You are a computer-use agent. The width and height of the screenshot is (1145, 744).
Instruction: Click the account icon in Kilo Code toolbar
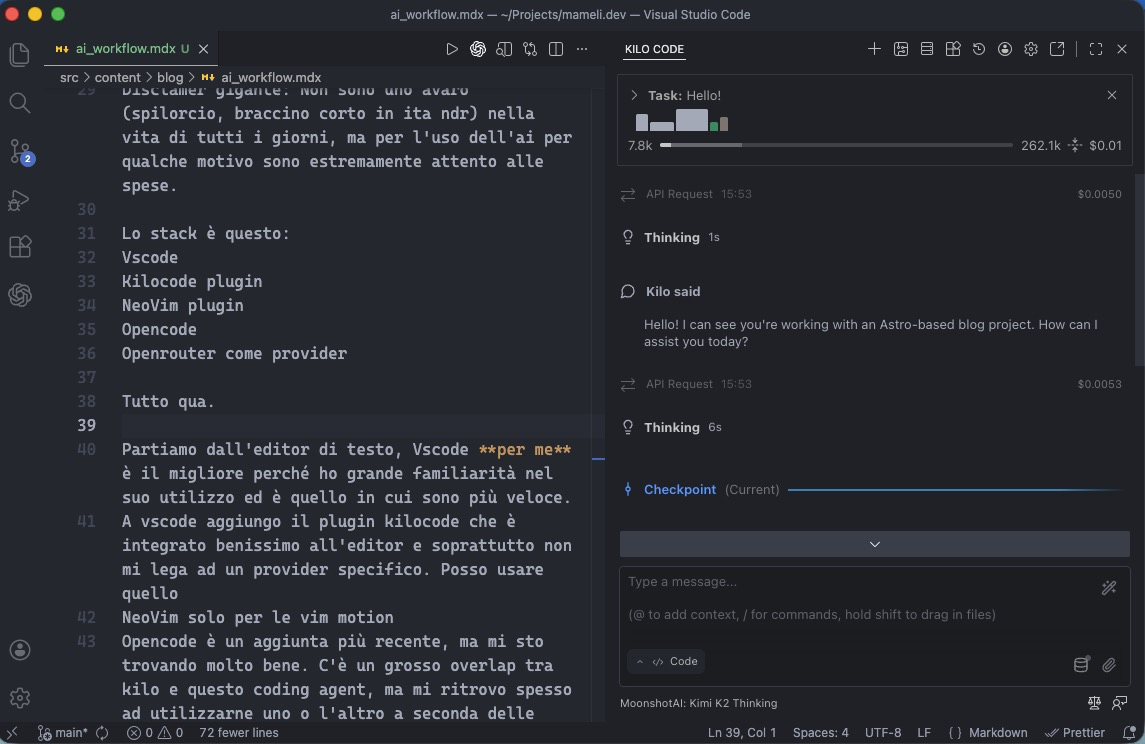pos(1005,48)
